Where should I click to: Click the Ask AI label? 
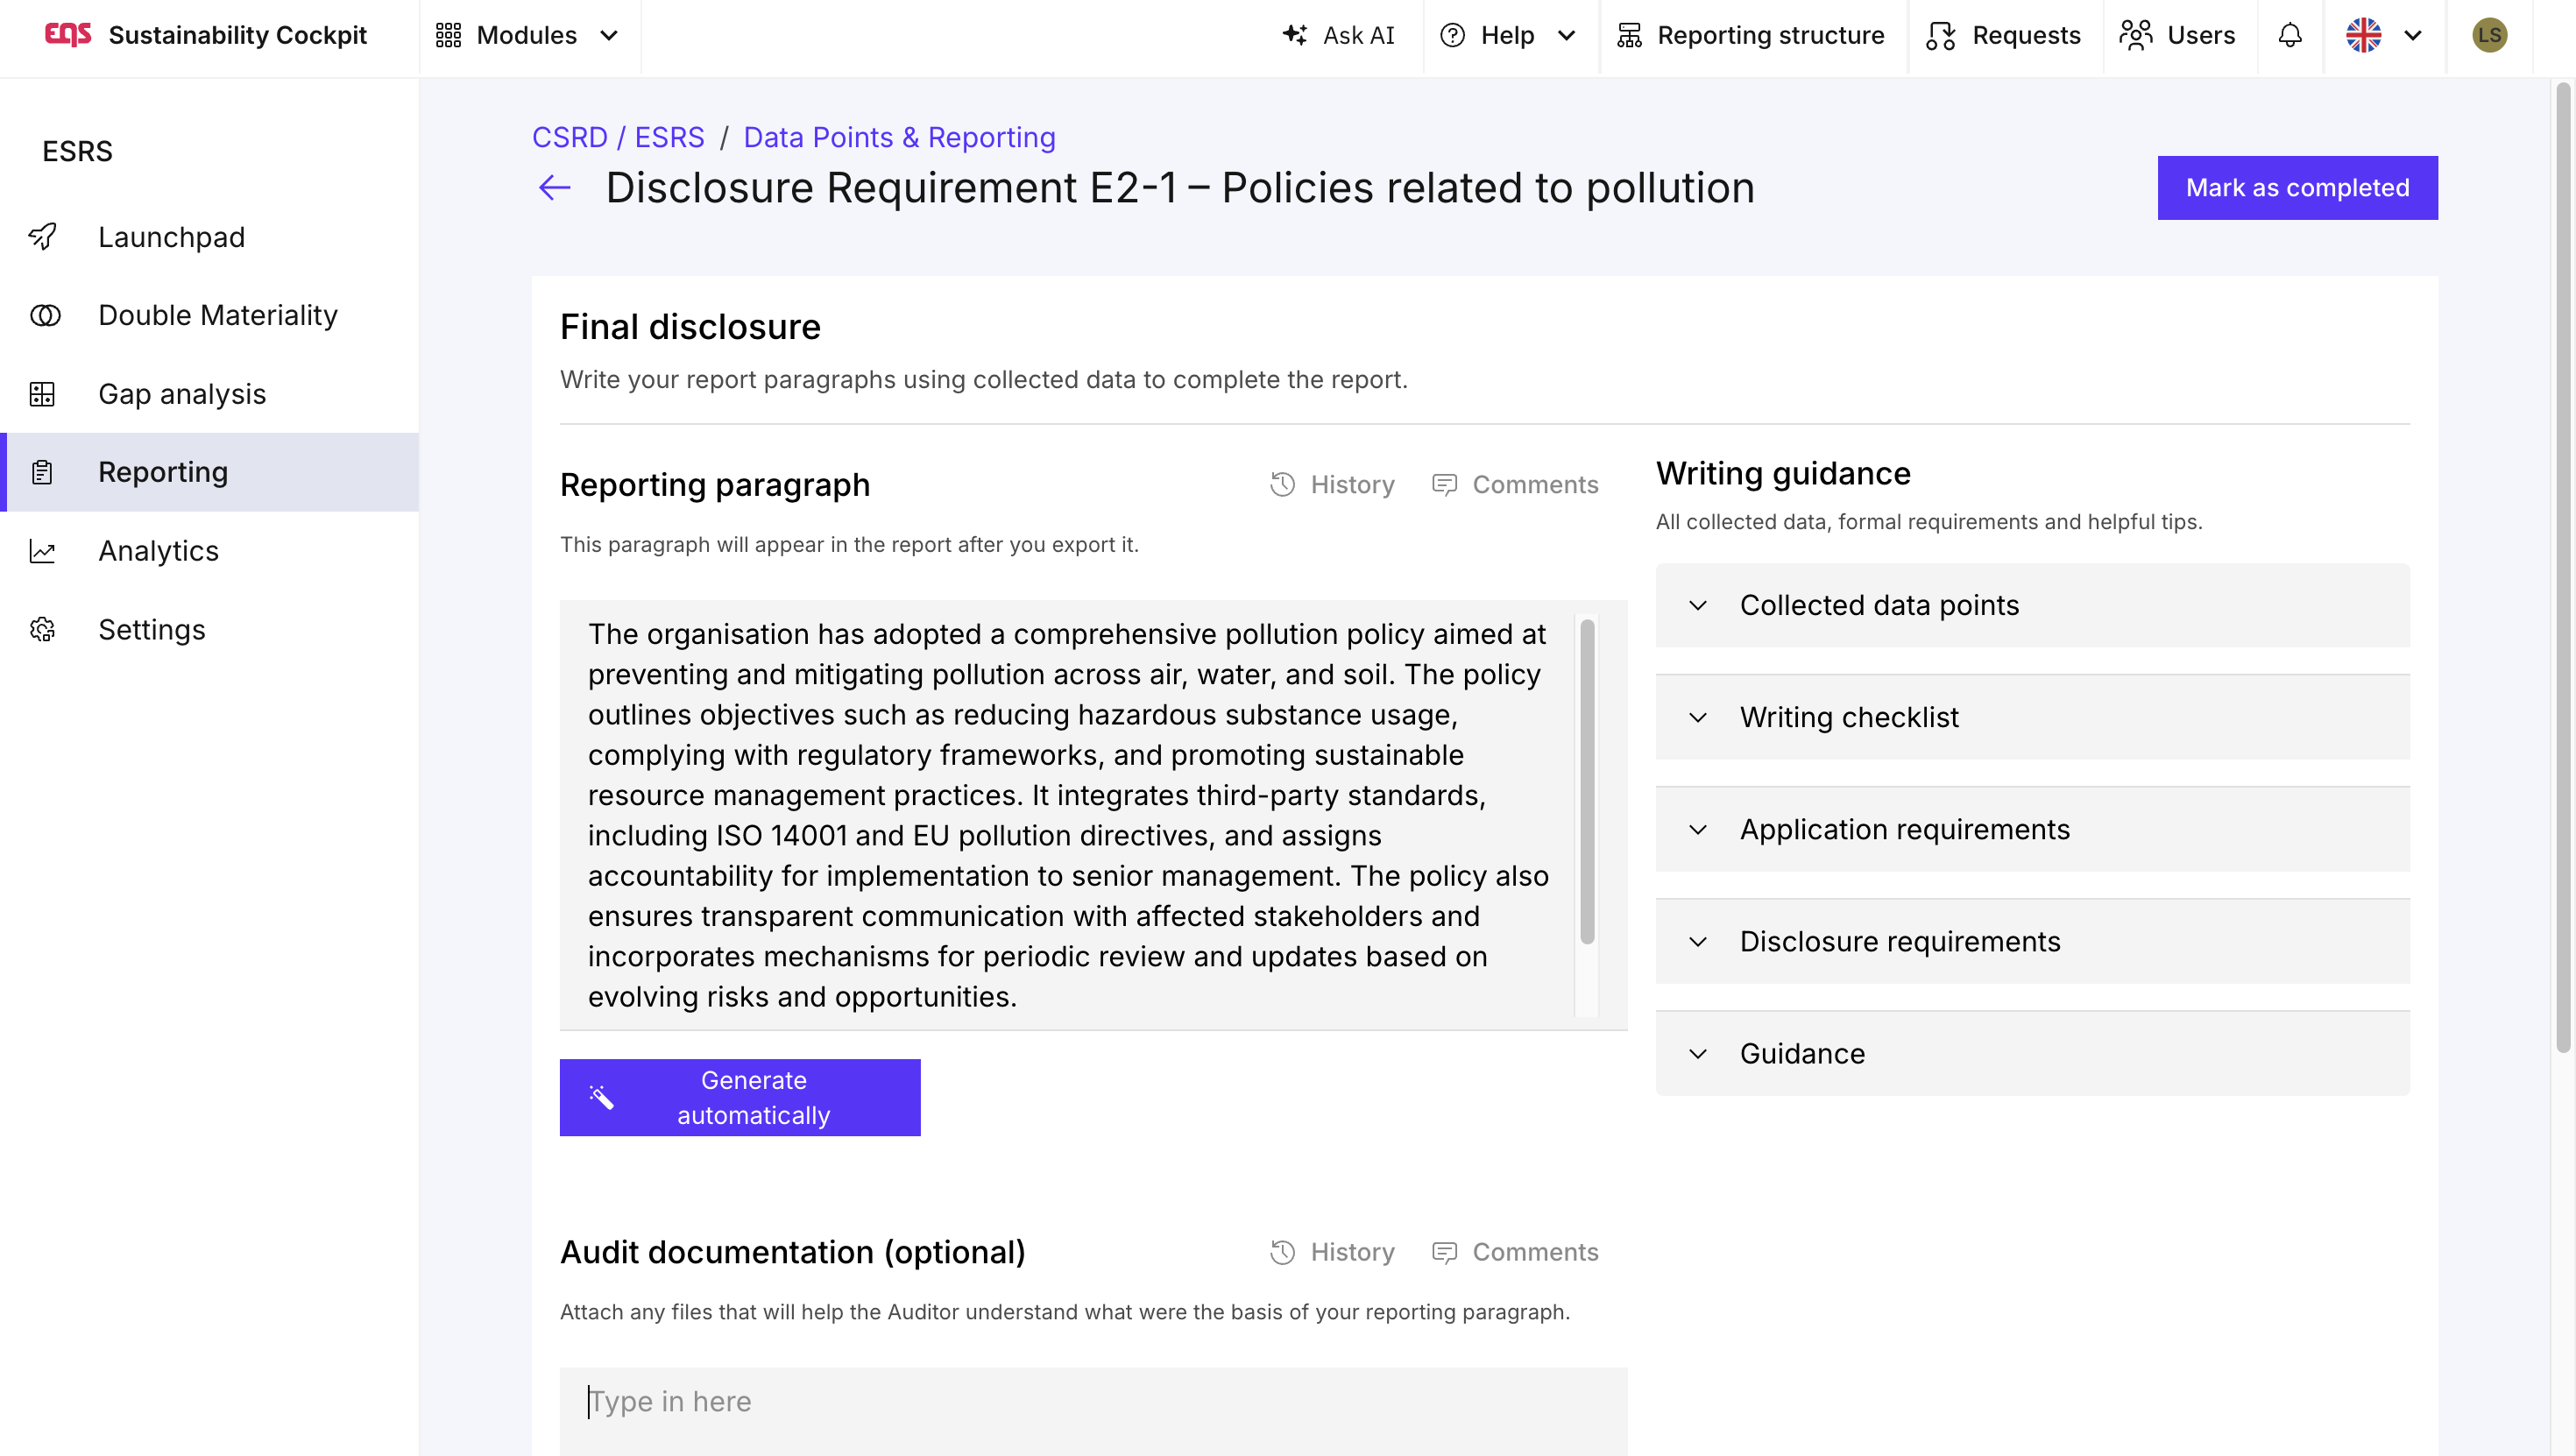(x=1358, y=35)
